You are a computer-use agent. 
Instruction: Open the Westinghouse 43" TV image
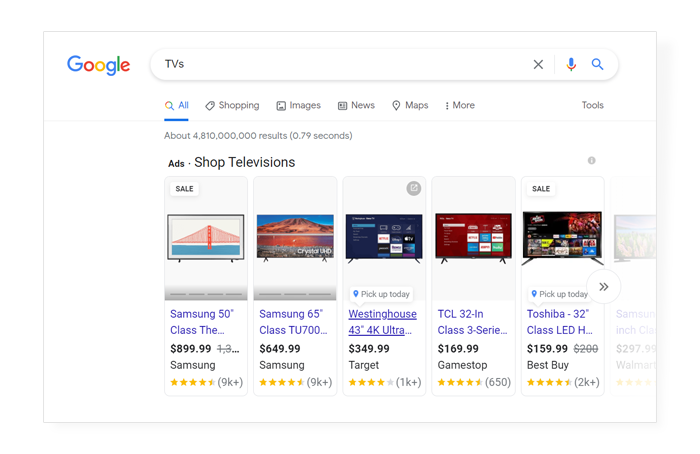[384, 238]
